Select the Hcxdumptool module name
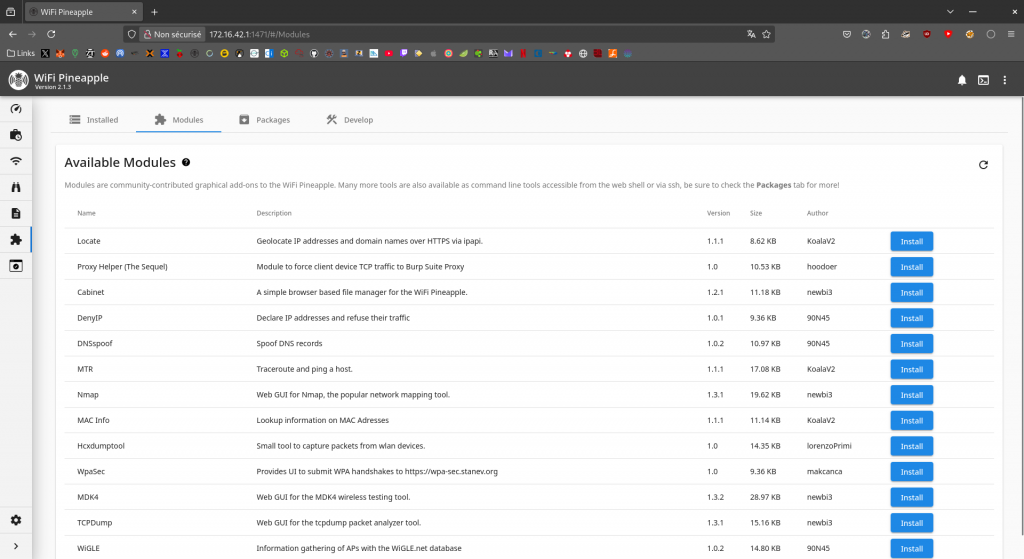The image size is (1024, 559). click(101, 446)
